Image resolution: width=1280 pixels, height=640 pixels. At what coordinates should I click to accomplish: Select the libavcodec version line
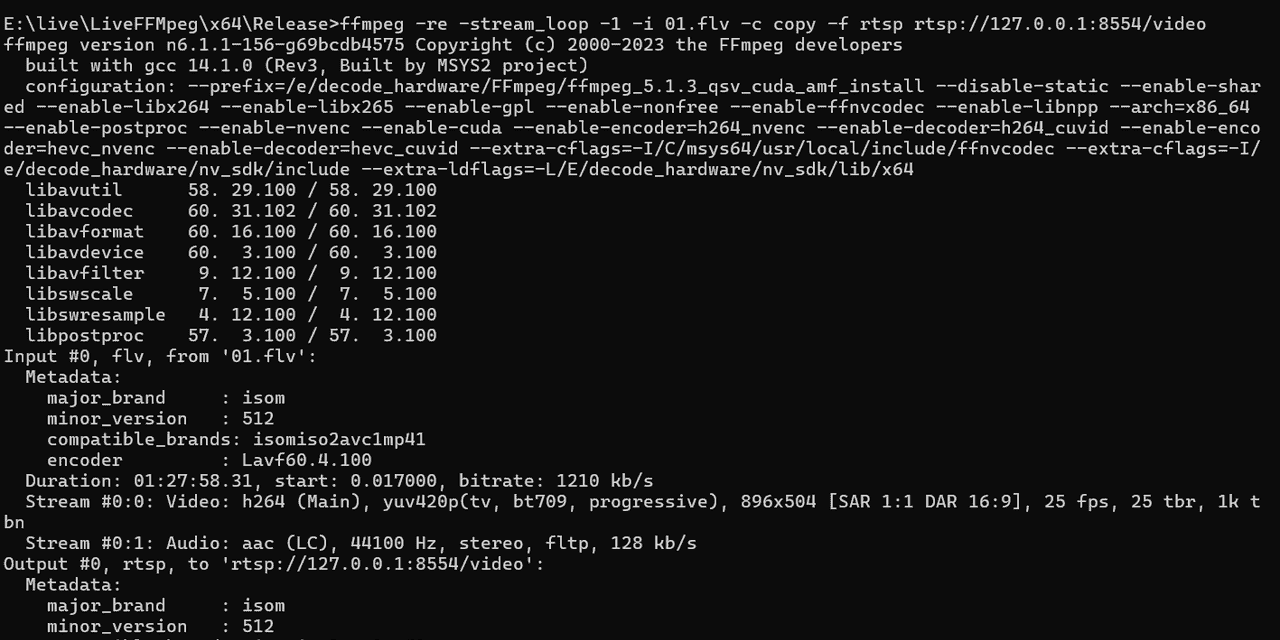point(231,211)
